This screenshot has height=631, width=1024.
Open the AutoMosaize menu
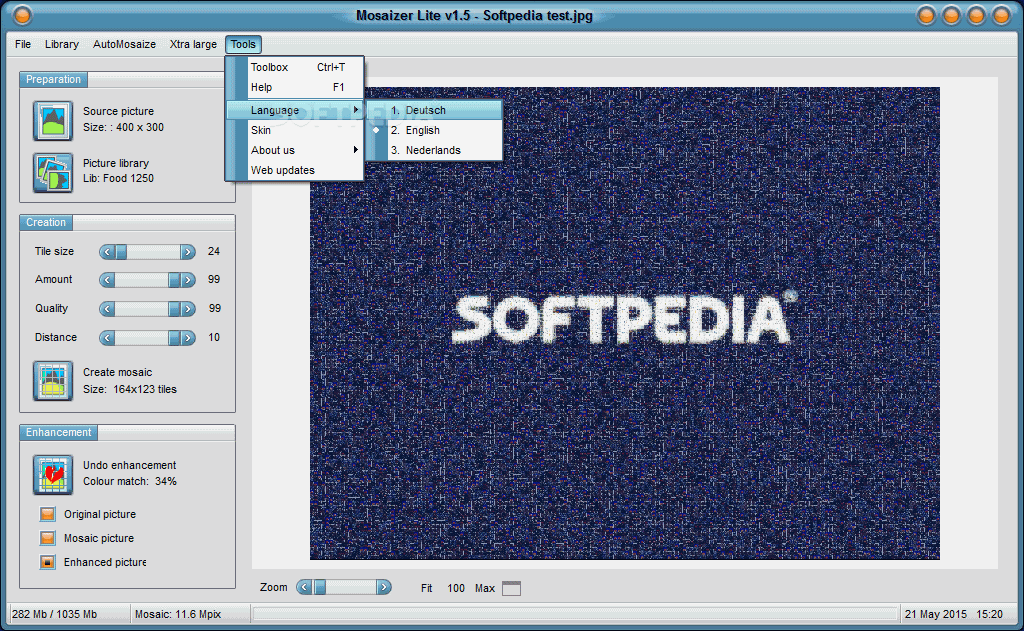[124, 44]
